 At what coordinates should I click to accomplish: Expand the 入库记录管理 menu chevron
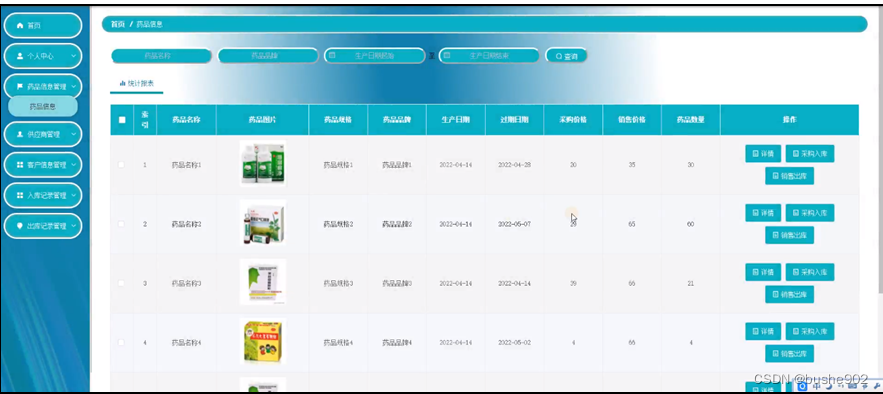73,195
